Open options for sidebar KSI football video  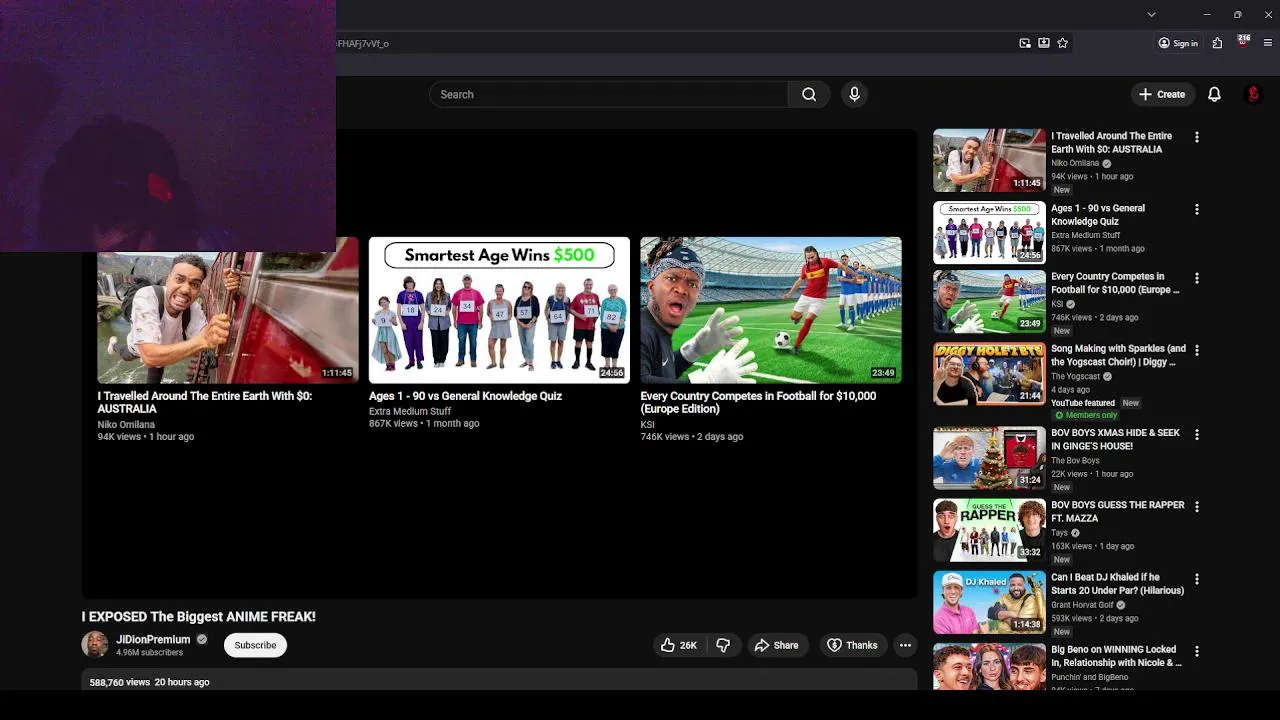1196,278
